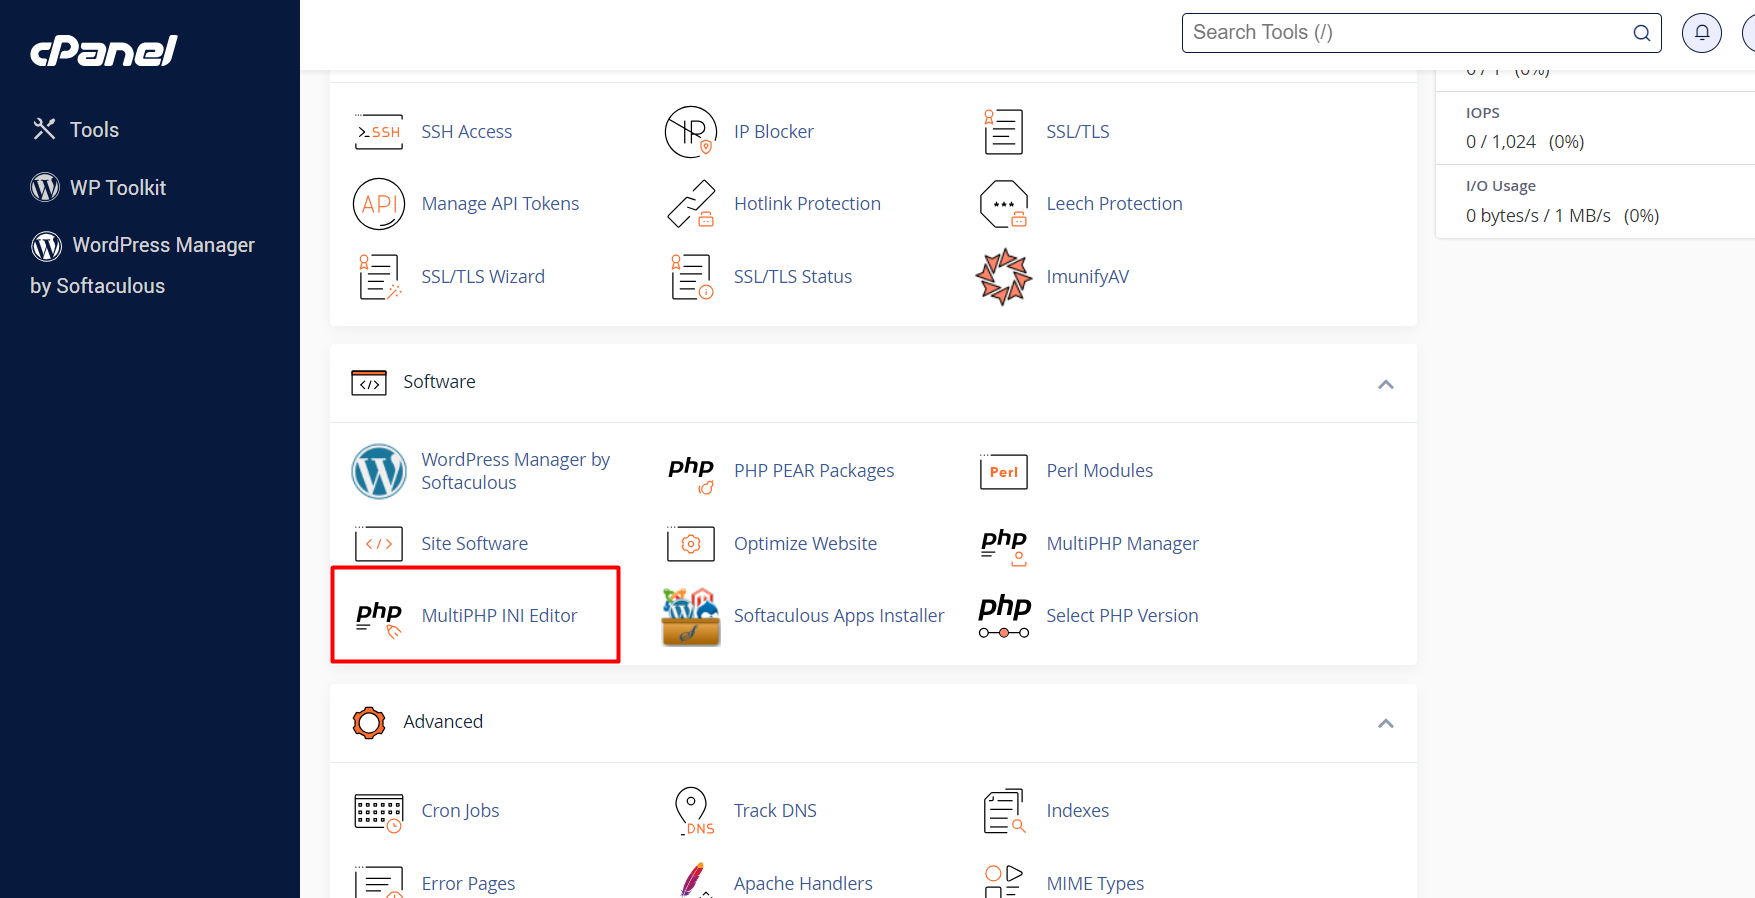Click the WordPress logo in Software section
This screenshot has width=1755, height=898.
379,471
